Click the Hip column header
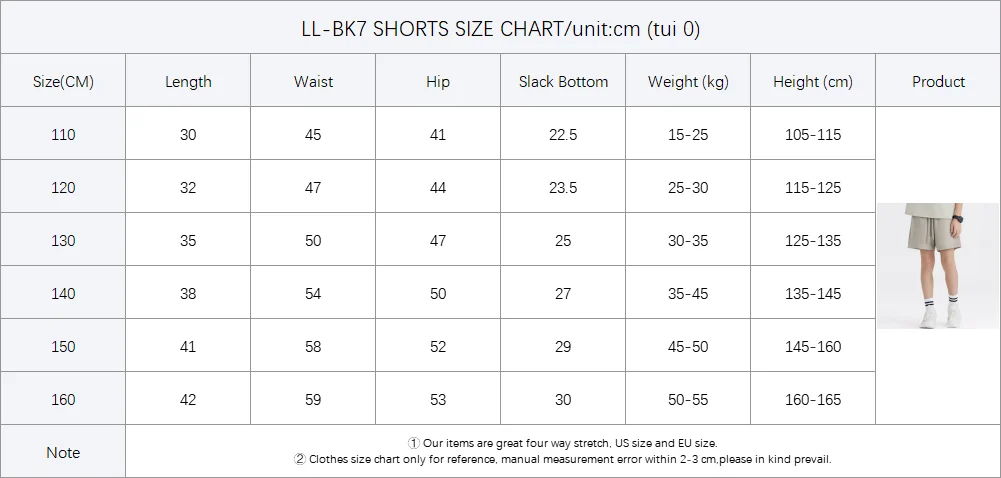The image size is (1001, 478). (x=438, y=82)
